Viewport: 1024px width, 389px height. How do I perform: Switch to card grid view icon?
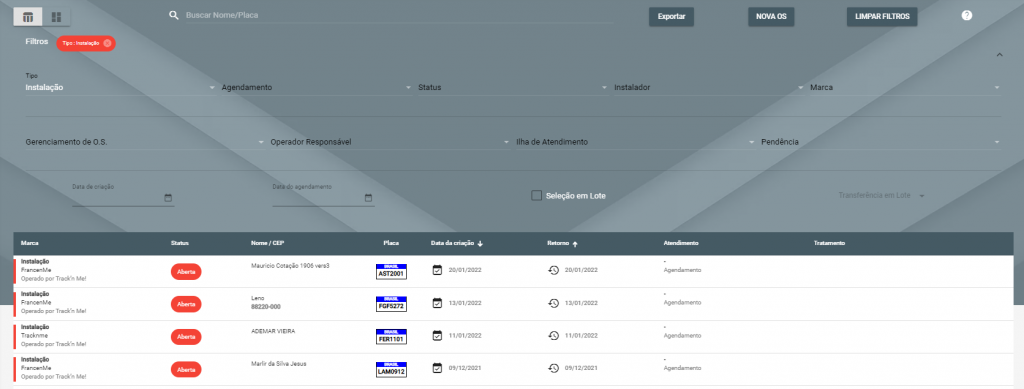pos(56,17)
